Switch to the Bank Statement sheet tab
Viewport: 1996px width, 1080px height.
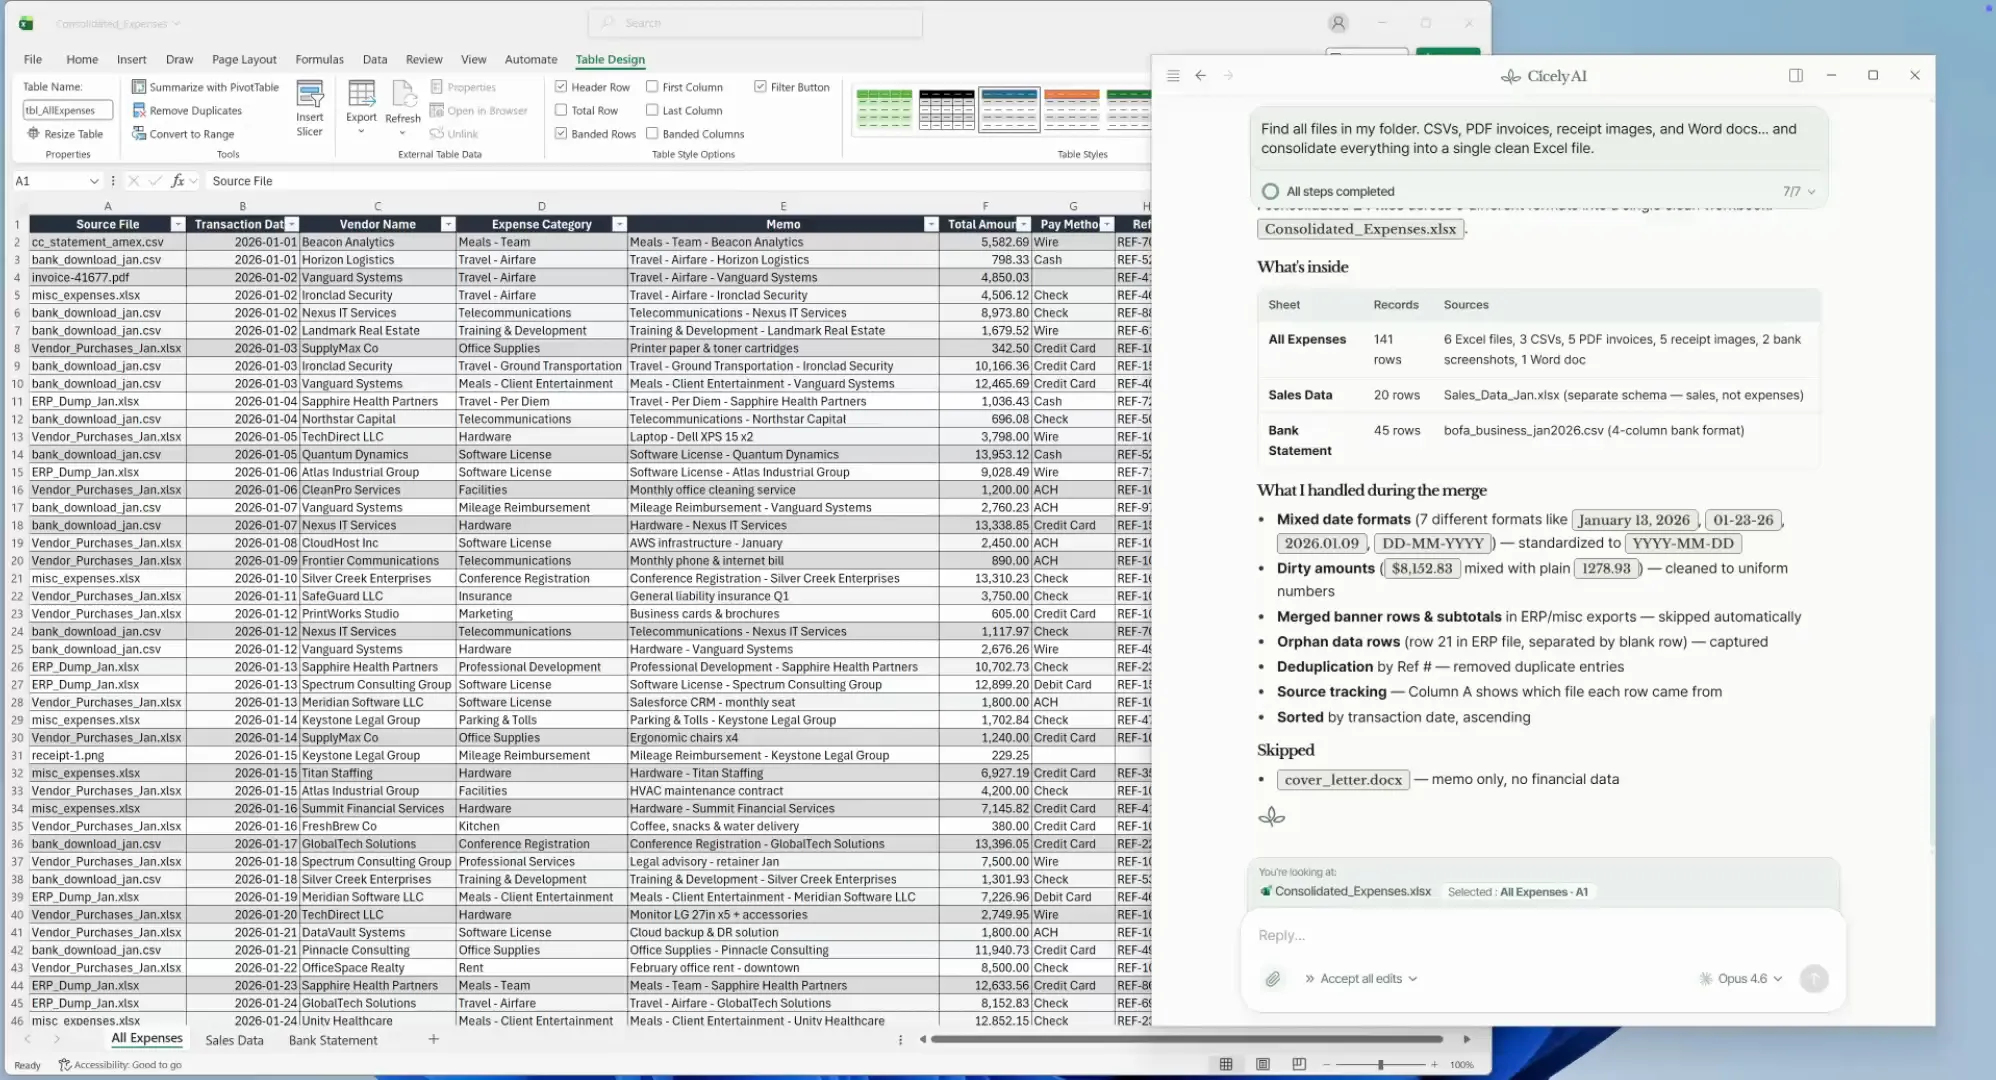coord(333,1040)
